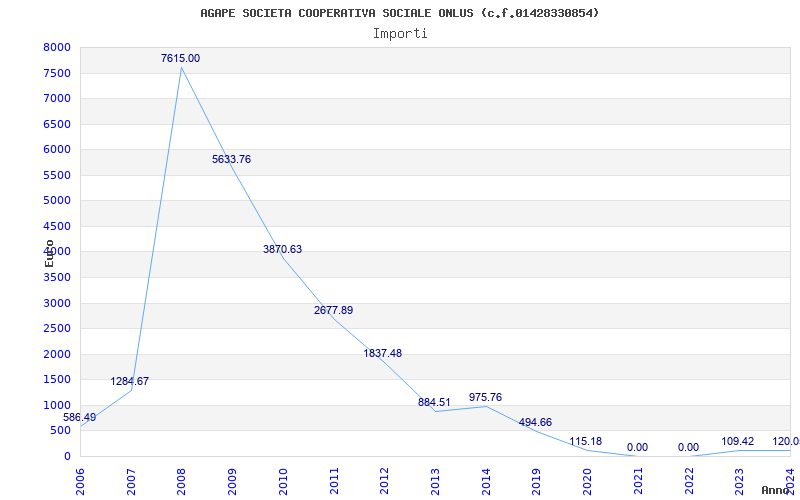This screenshot has width=800, height=500.
Task: Click the y-axis value 8000
Action: click(57, 47)
